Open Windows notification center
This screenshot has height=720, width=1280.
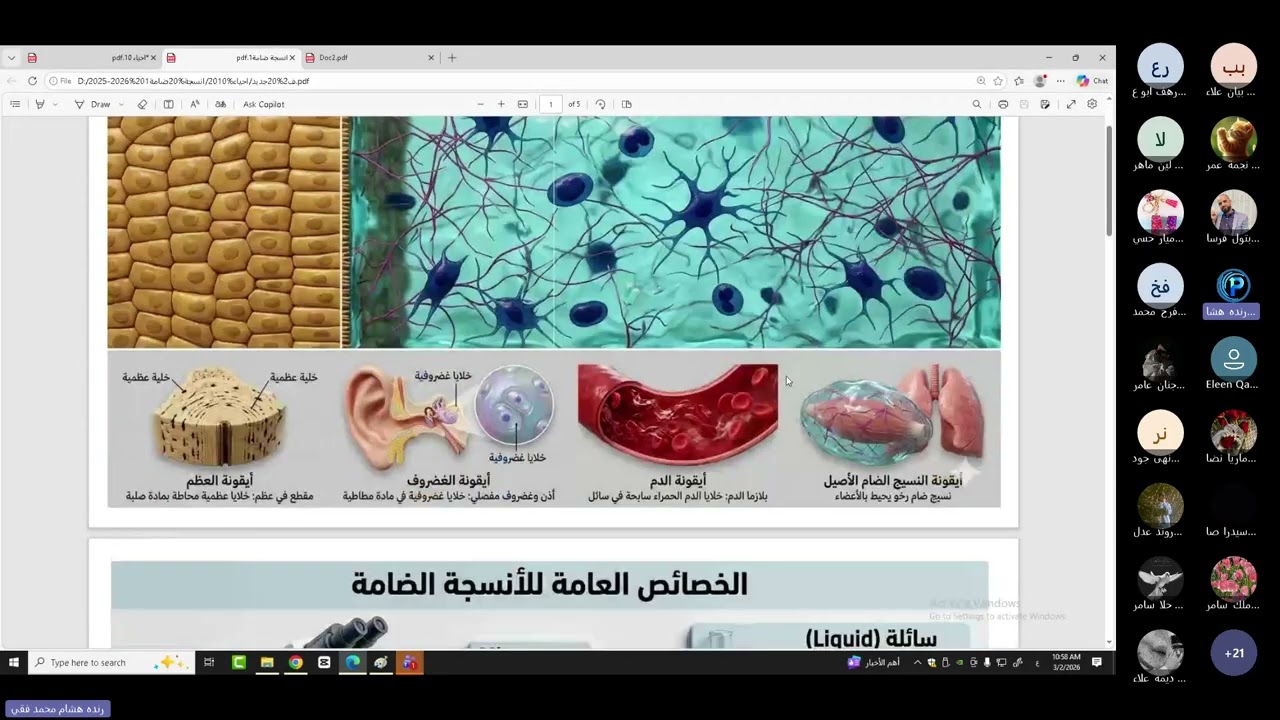click(x=1097, y=662)
